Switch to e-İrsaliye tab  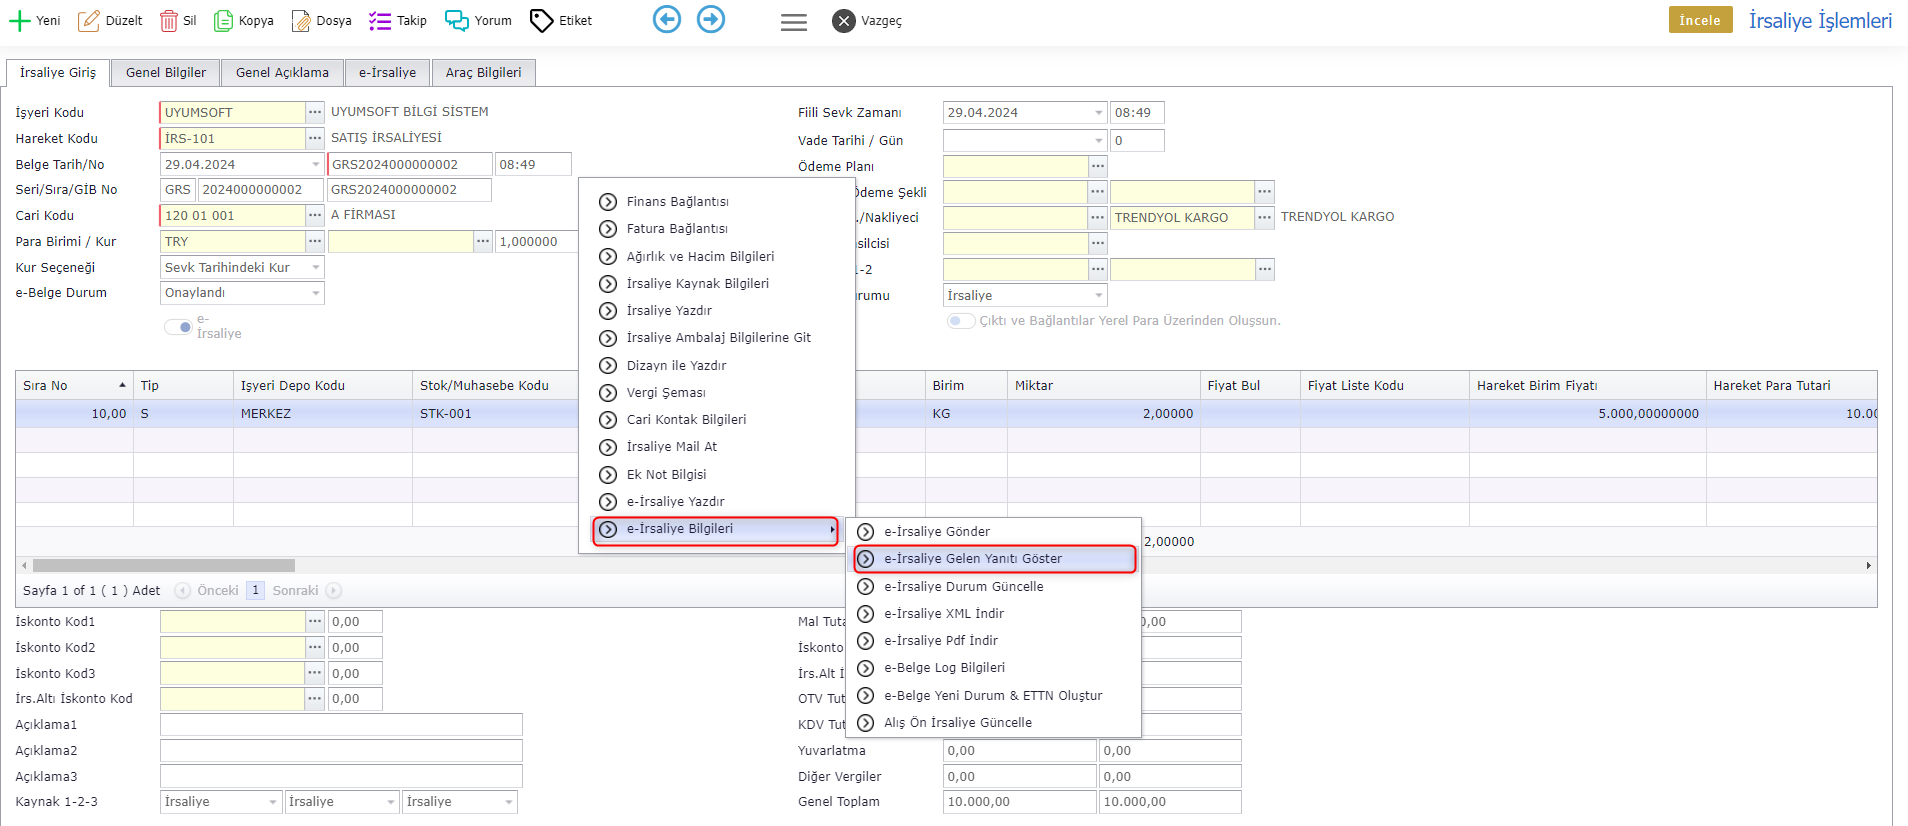pyautogui.click(x=387, y=72)
